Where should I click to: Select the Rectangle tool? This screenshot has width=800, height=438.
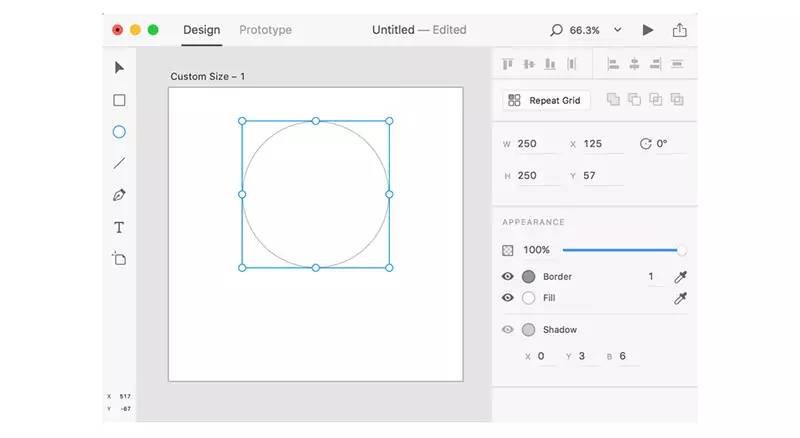click(119, 100)
